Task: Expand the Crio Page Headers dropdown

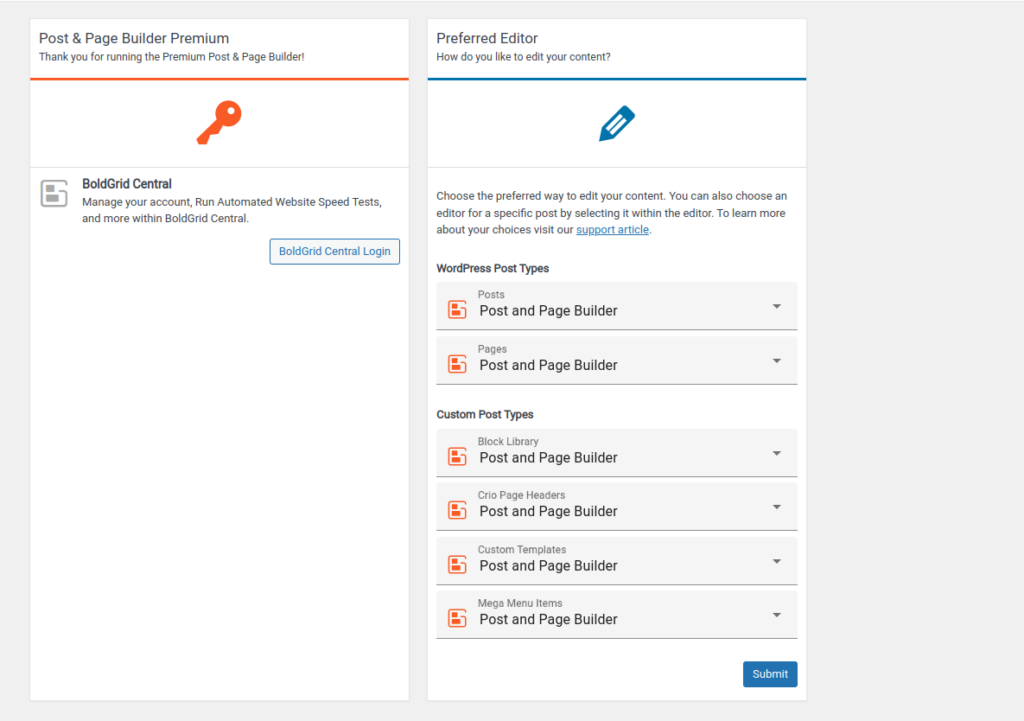Action: point(776,507)
